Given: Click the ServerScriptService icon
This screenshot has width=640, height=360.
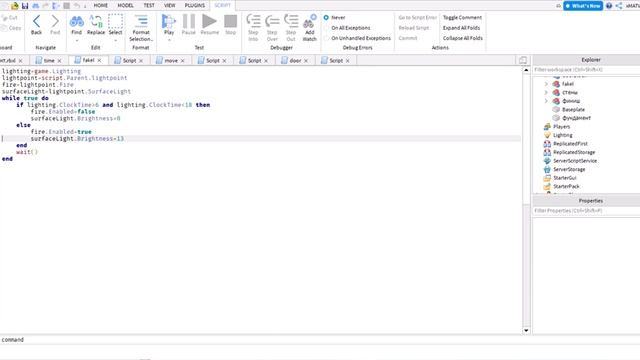Looking at the screenshot, I should tap(547, 161).
